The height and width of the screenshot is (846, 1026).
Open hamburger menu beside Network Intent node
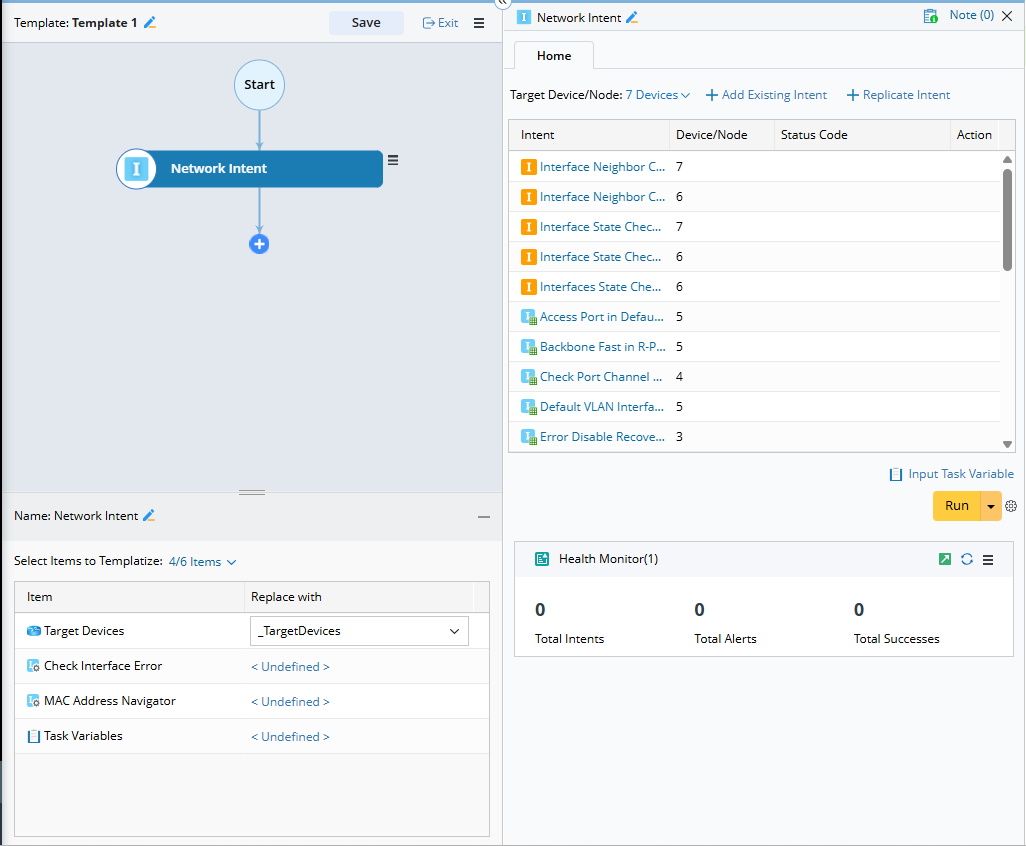click(x=393, y=160)
